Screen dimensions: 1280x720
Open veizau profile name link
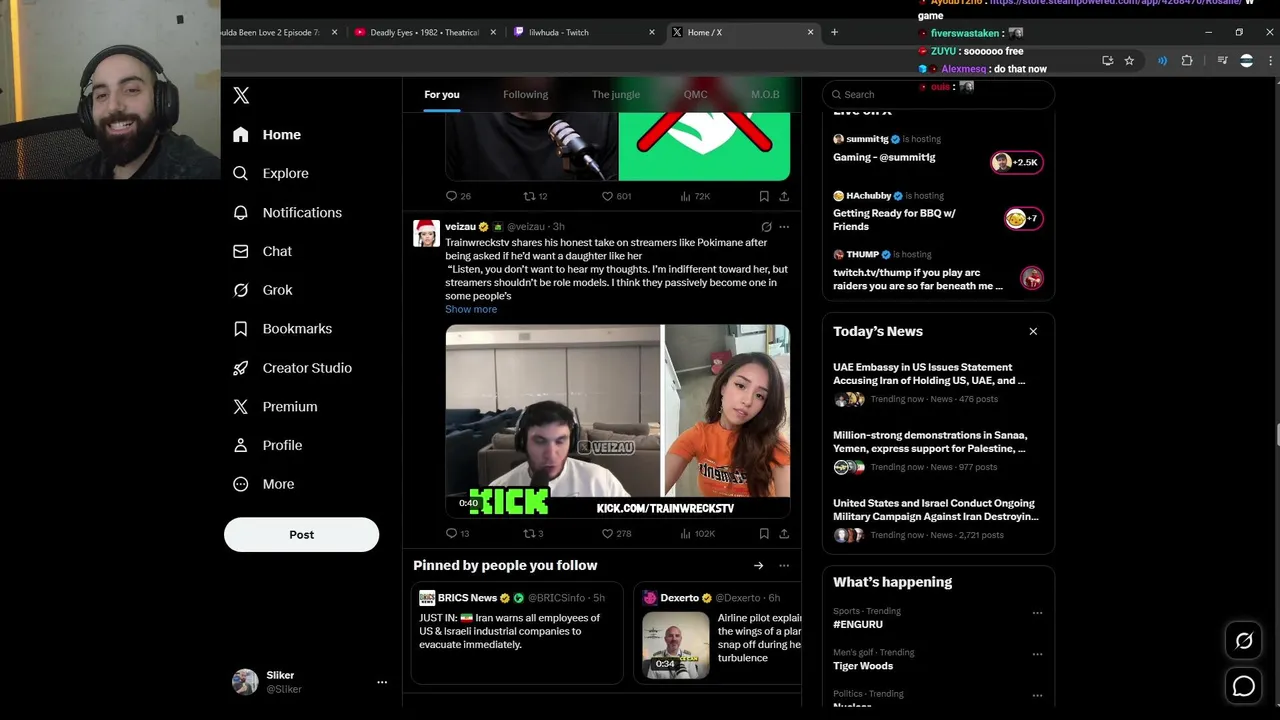(460, 227)
